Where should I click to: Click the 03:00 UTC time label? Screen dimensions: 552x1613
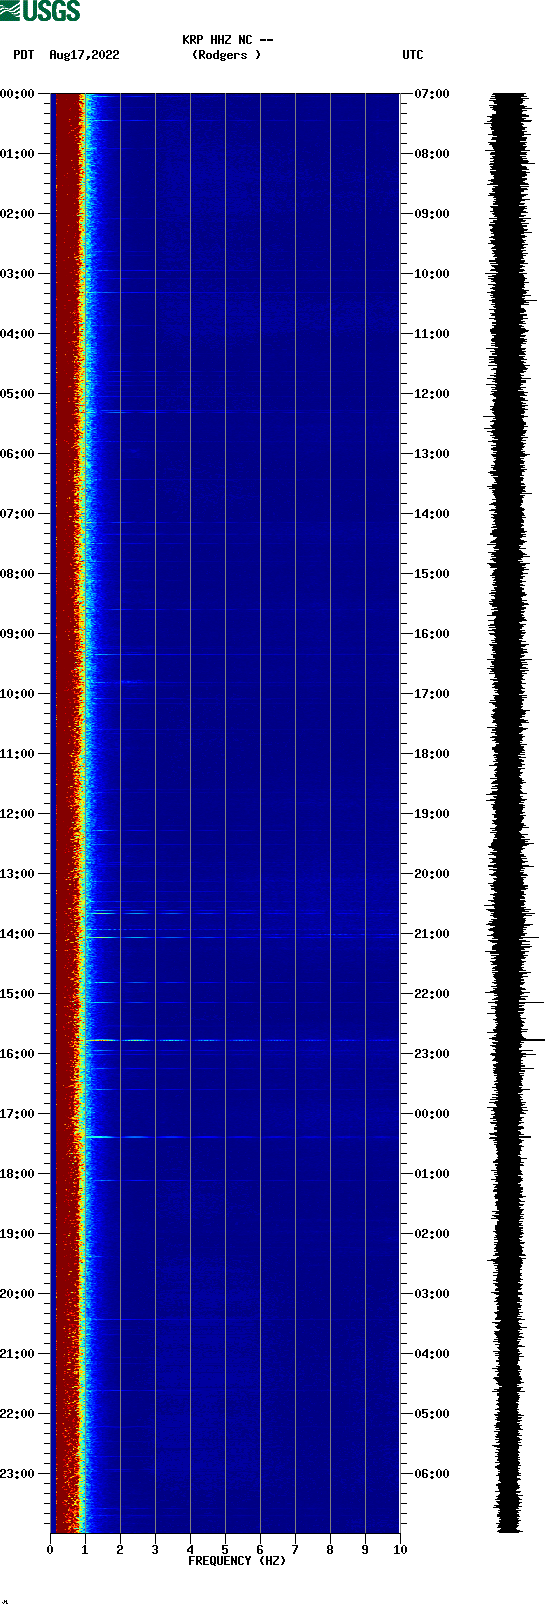click(432, 1294)
